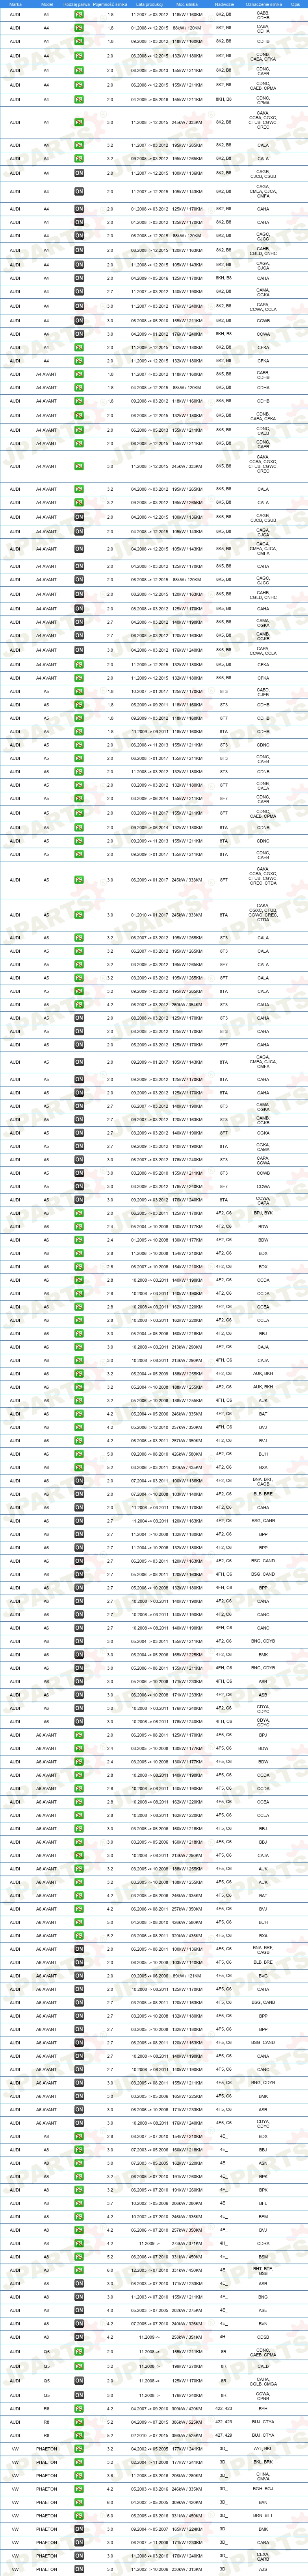Viewport: 308px width, 2576px height.
Task: Click petrol icon for A5 3.0 01.2010 CTDA row
Action: pos(79,914)
